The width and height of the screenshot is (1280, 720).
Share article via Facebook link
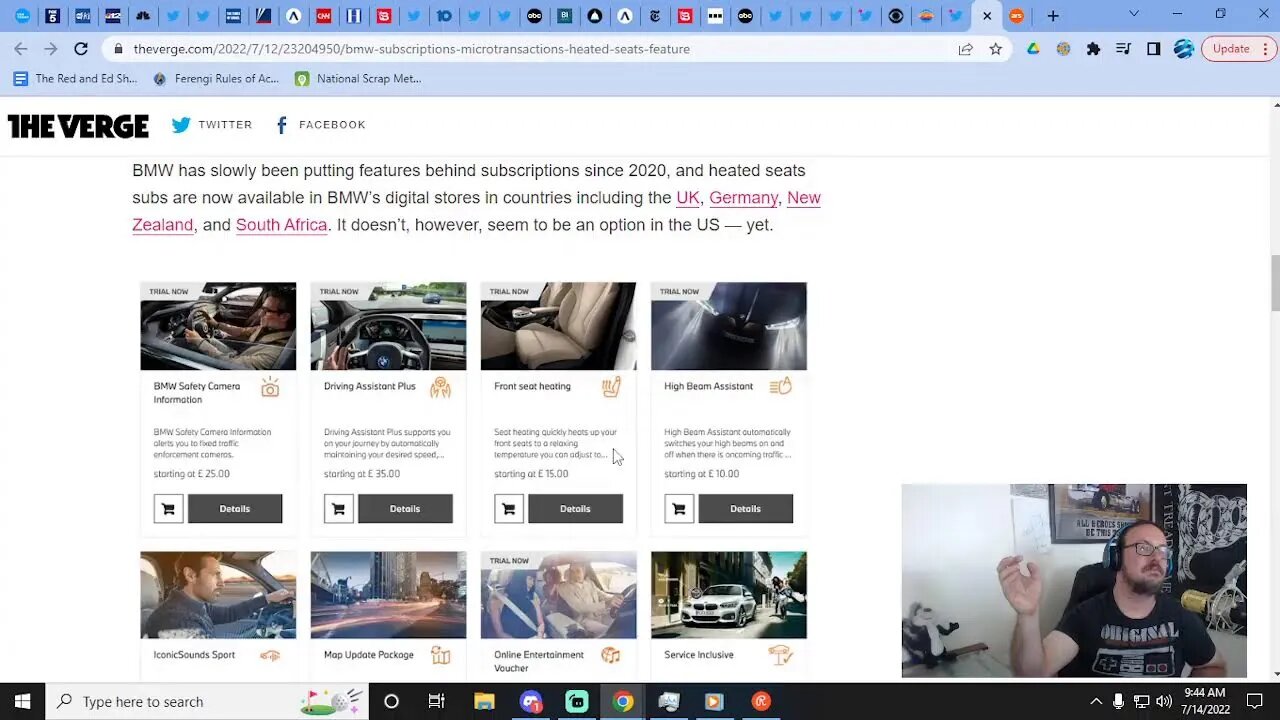320,125
